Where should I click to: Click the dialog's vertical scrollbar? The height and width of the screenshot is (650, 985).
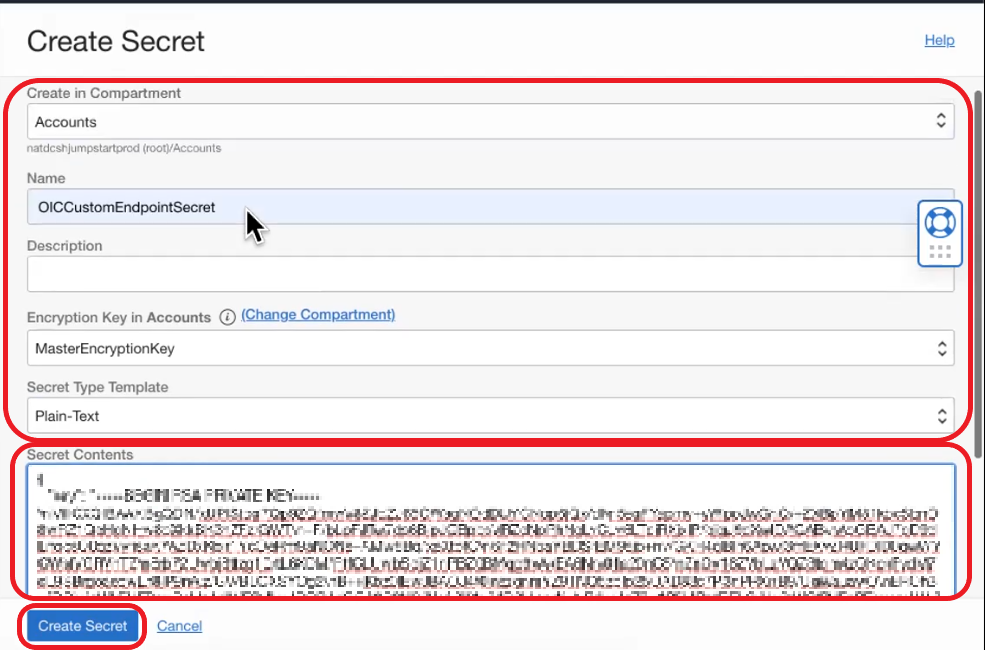pos(977,274)
